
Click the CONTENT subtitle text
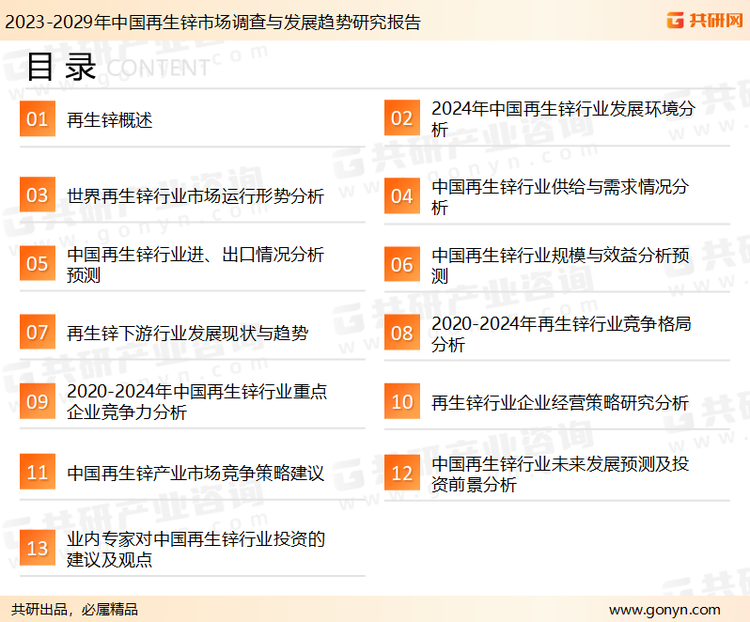(x=158, y=68)
